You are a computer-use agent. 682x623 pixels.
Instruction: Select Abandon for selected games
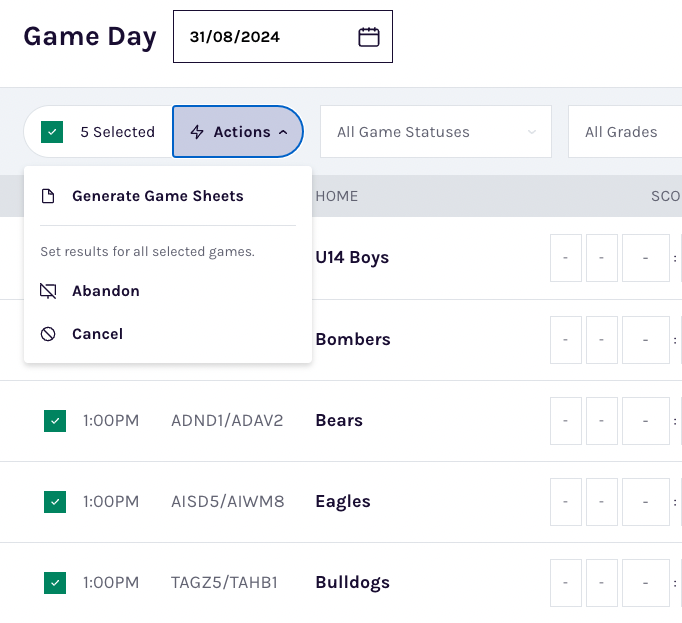[x=105, y=291]
